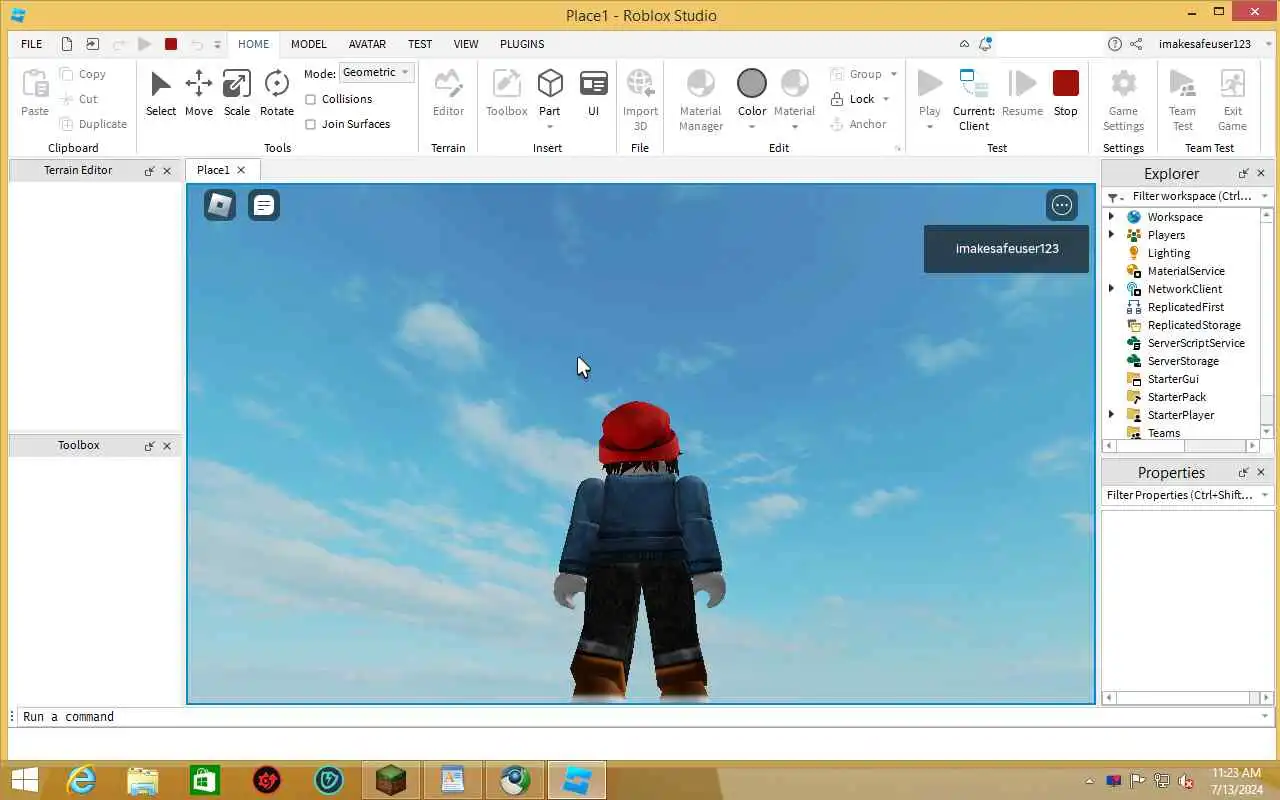Click the Filter workspace search field

point(1190,197)
